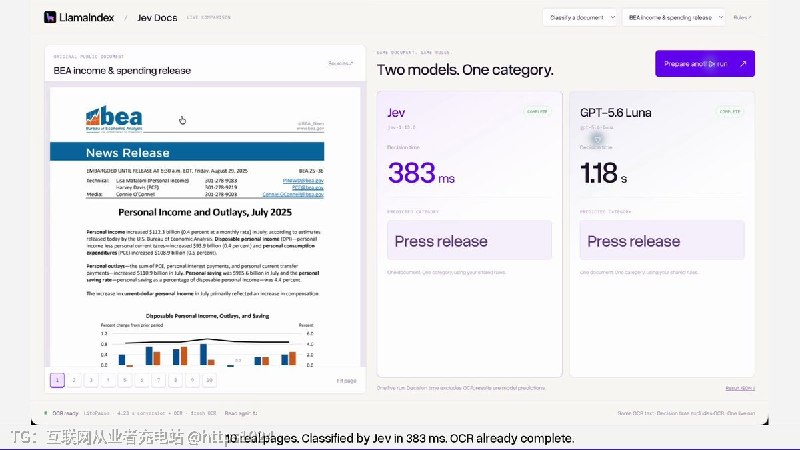Click the Disposable Personal Income chart
This screenshot has width=800, height=450.
(205, 339)
